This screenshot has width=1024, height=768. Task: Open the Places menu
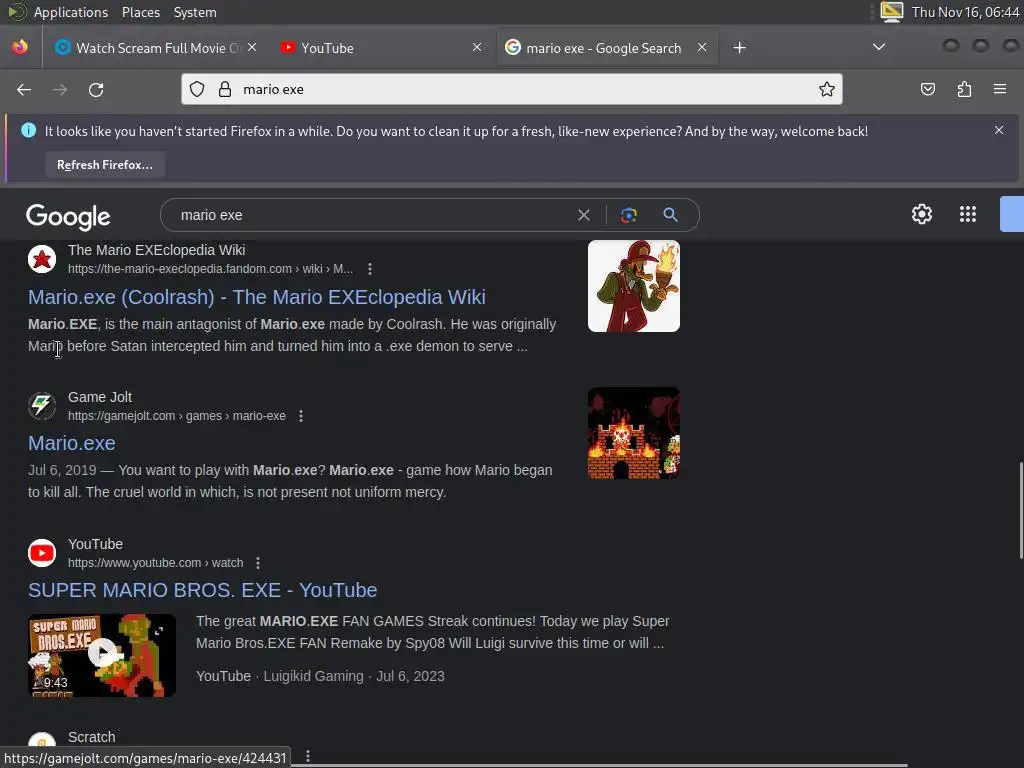[x=140, y=12]
